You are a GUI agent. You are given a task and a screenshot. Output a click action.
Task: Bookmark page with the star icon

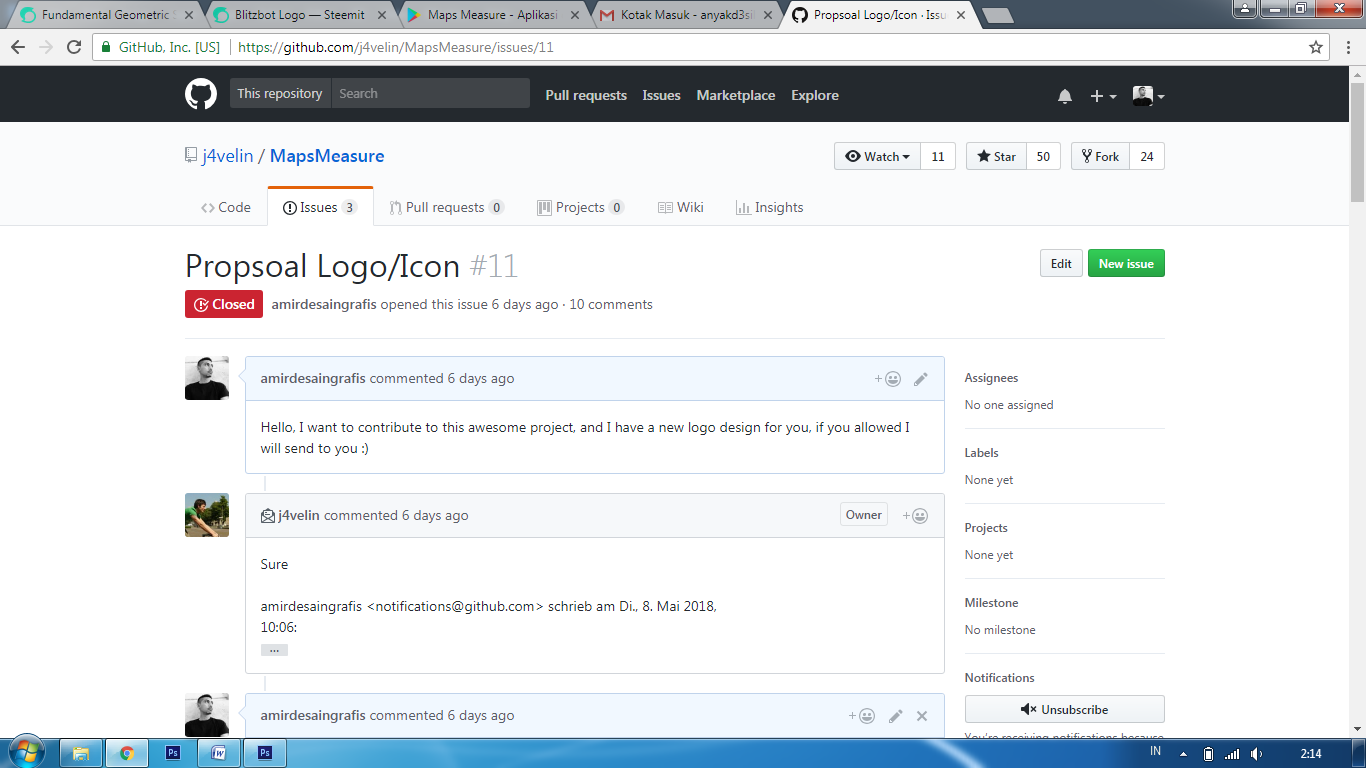click(x=1316, y=47)
